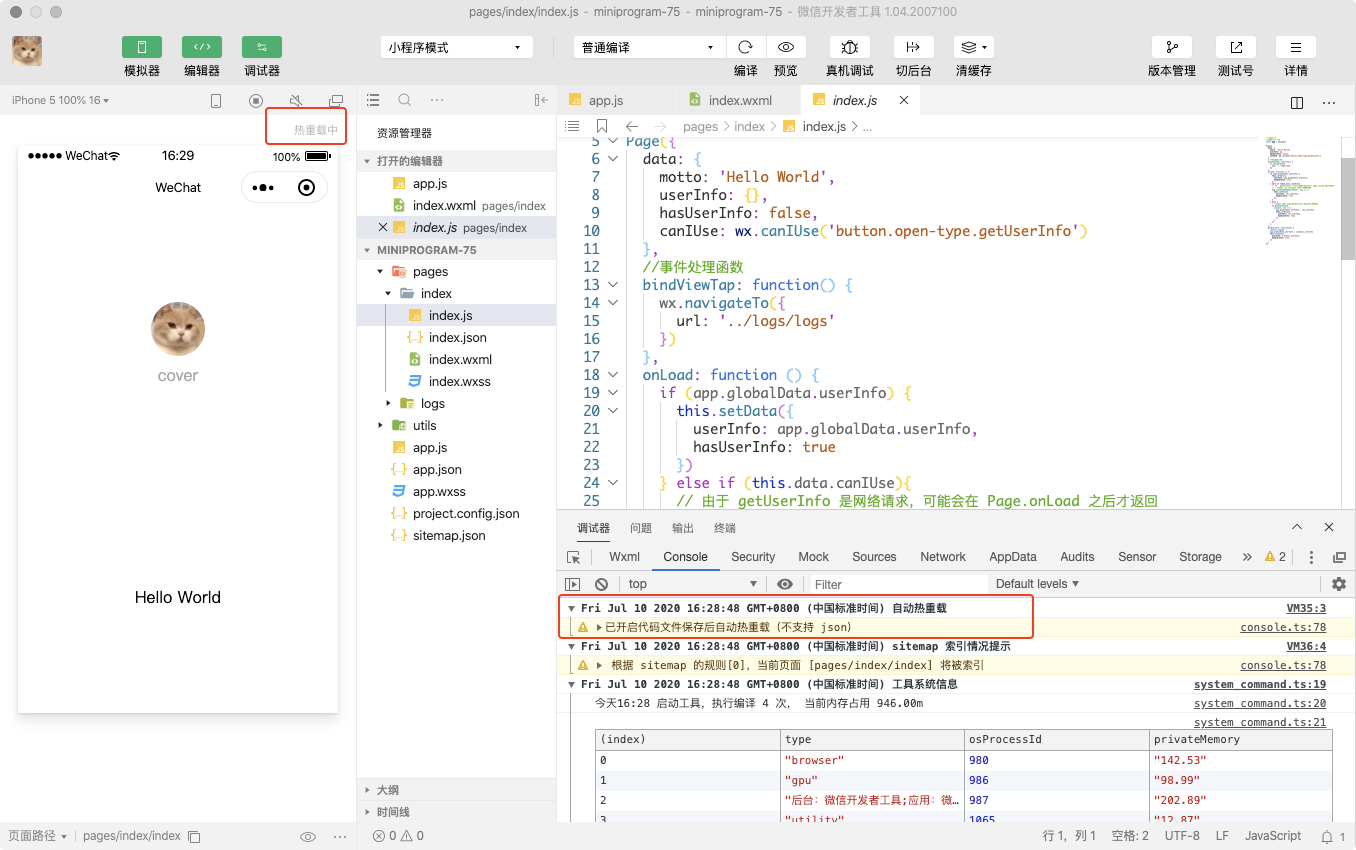
Task: Click the WeChat capsule menu dots
Action: click(x=263, y=188)
